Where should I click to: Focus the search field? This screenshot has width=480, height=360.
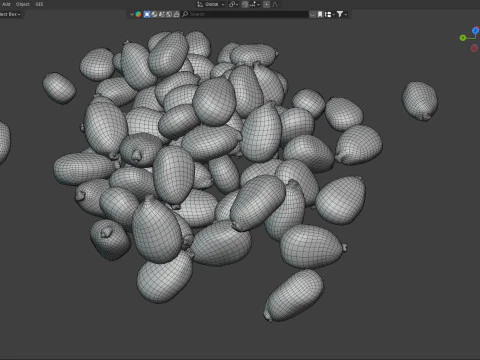(x=245, y=14)
